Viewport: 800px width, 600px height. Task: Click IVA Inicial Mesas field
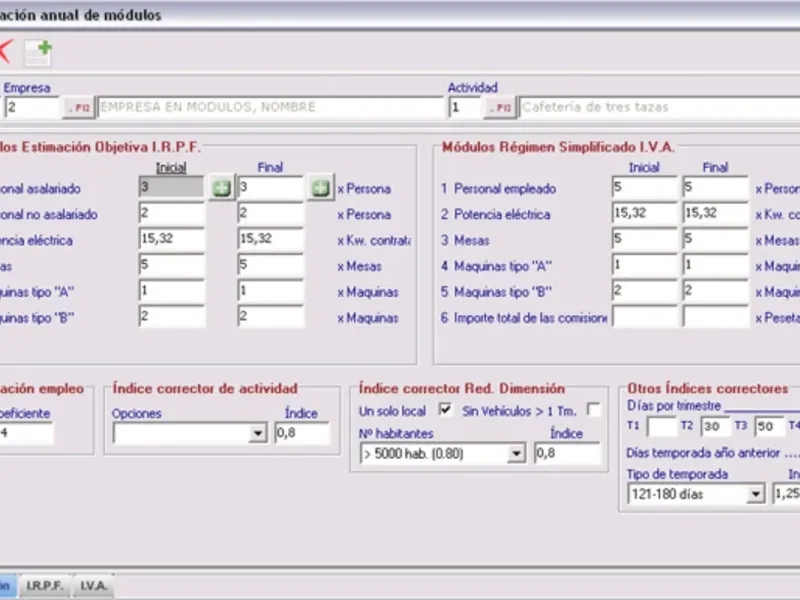coord(644,239)
